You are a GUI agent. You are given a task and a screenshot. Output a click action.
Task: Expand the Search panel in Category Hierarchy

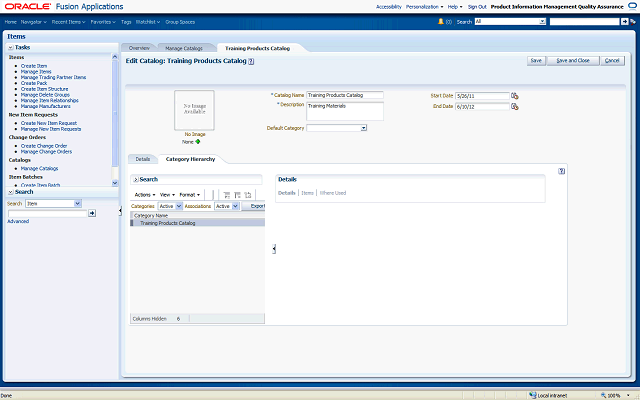click(136, 179)
